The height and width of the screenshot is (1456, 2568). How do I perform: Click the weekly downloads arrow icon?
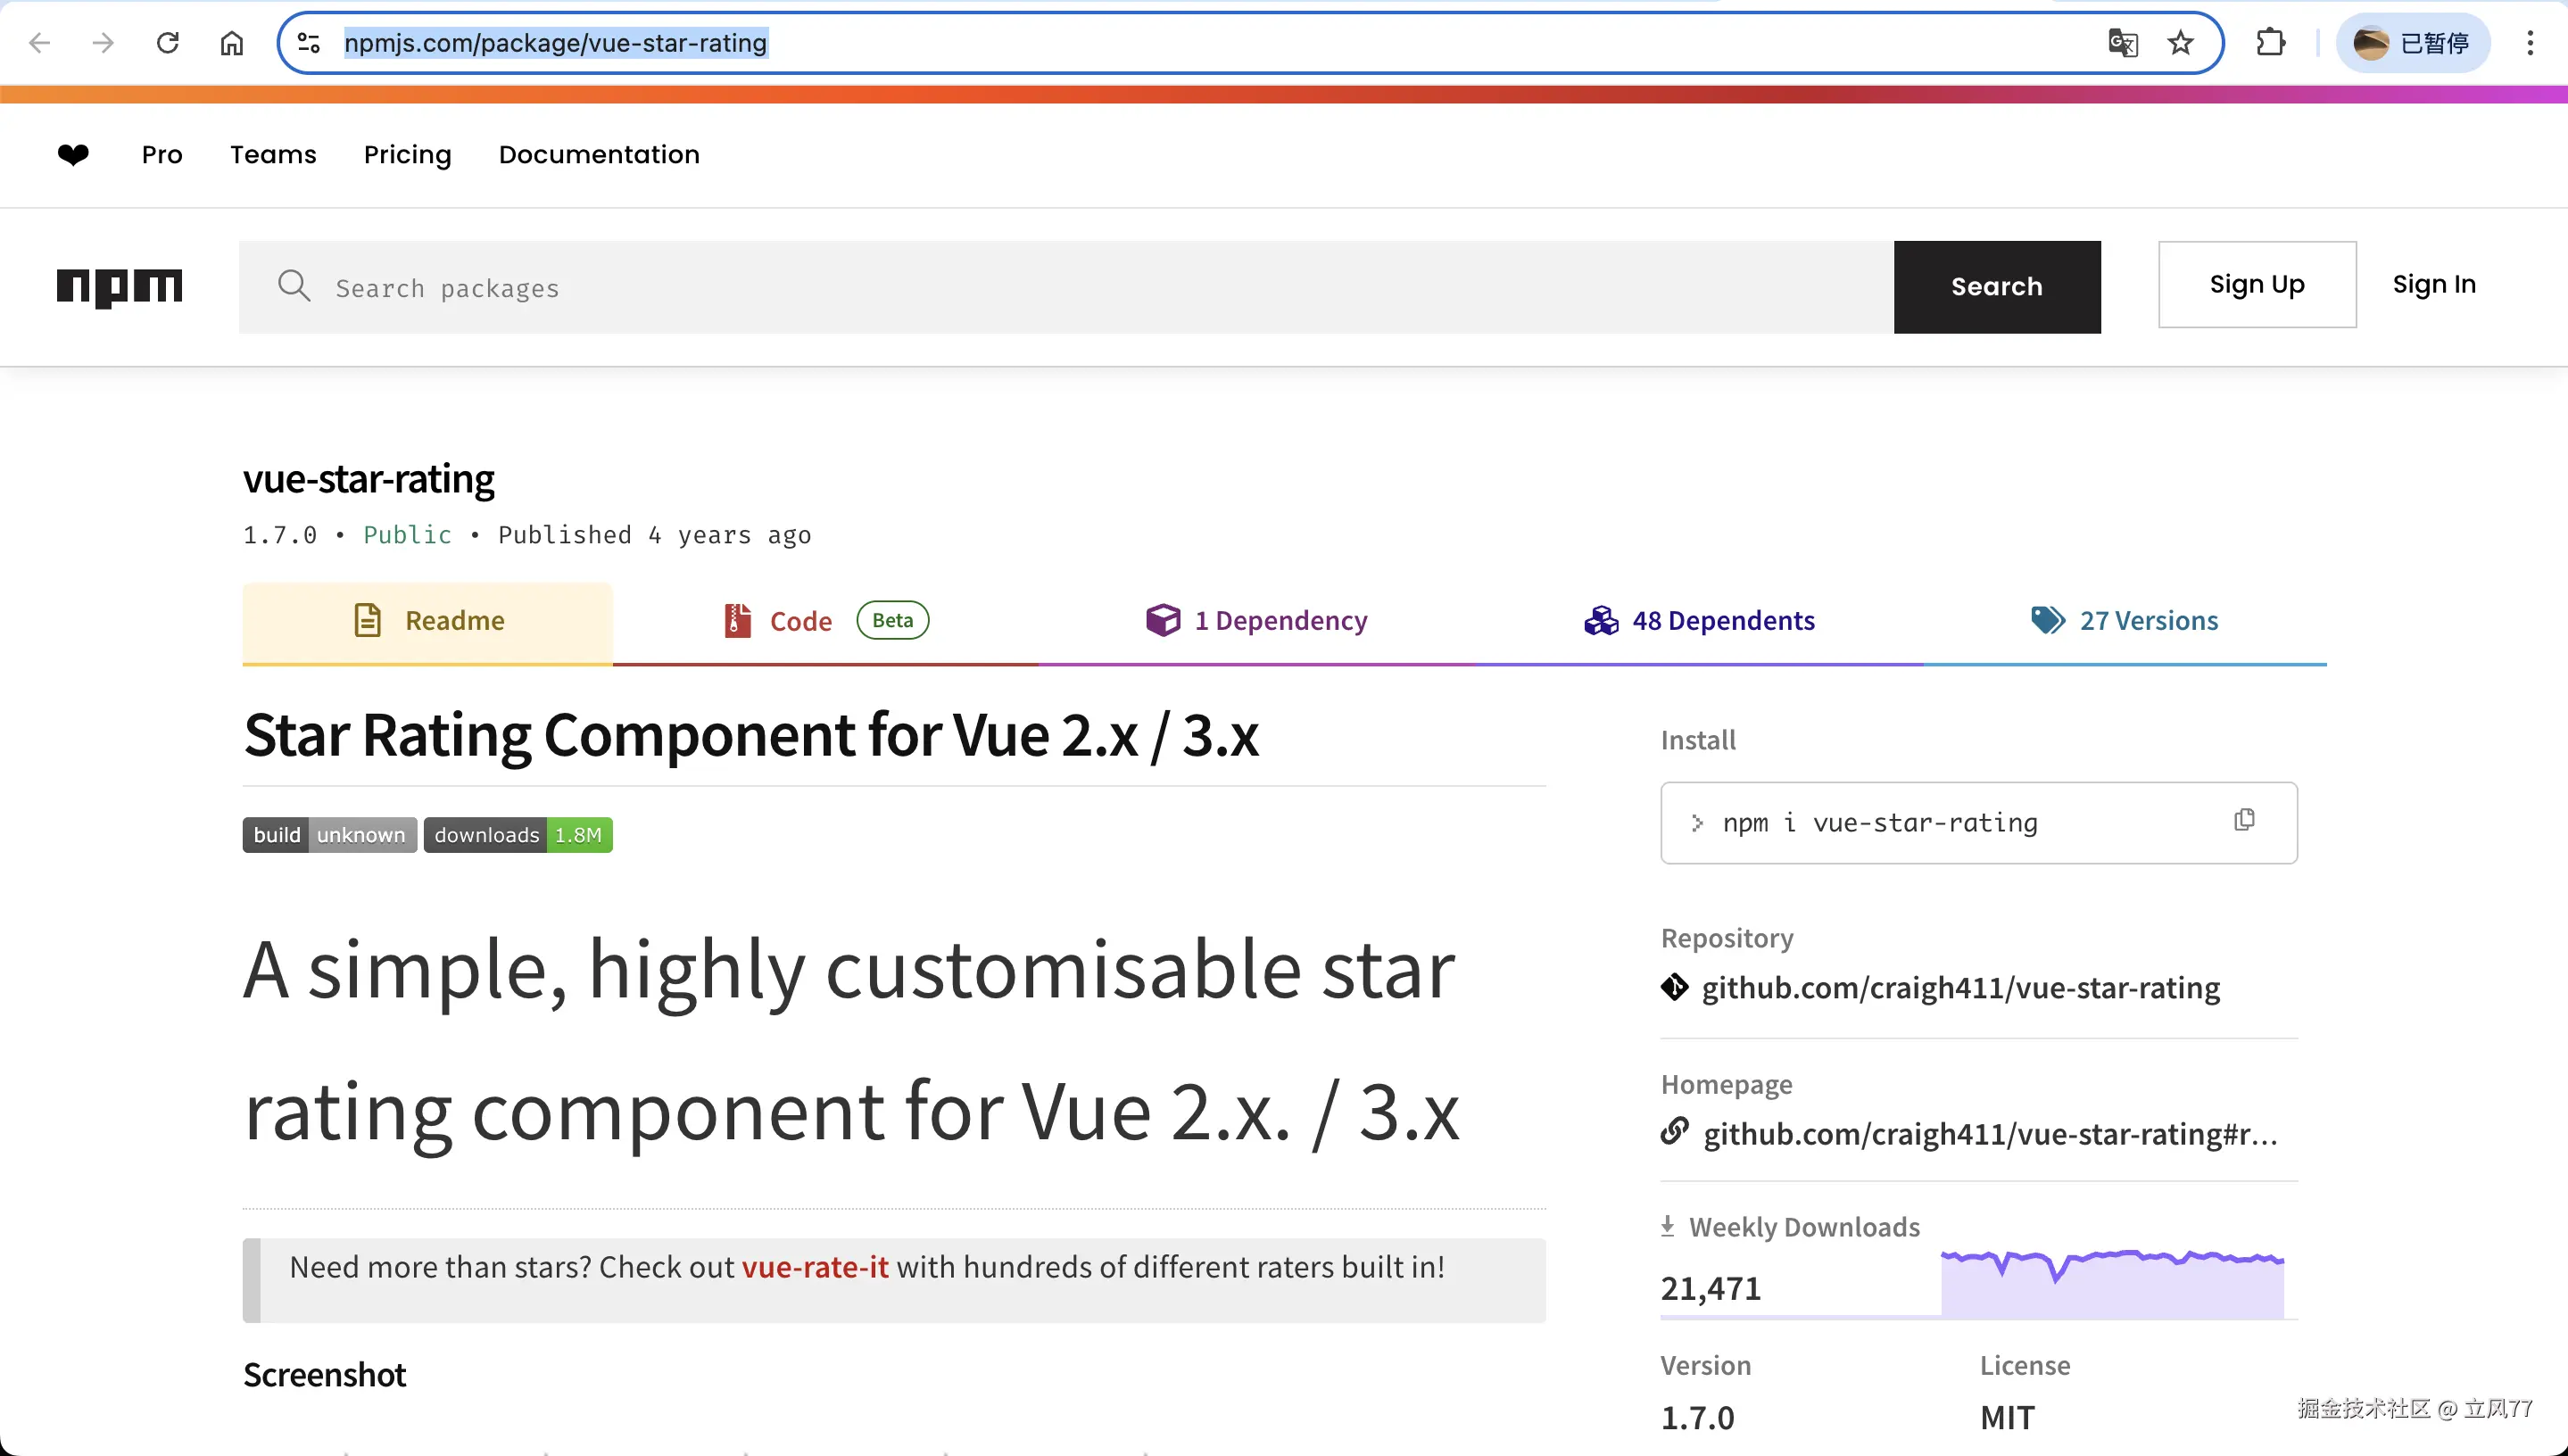(1667, 1226)
